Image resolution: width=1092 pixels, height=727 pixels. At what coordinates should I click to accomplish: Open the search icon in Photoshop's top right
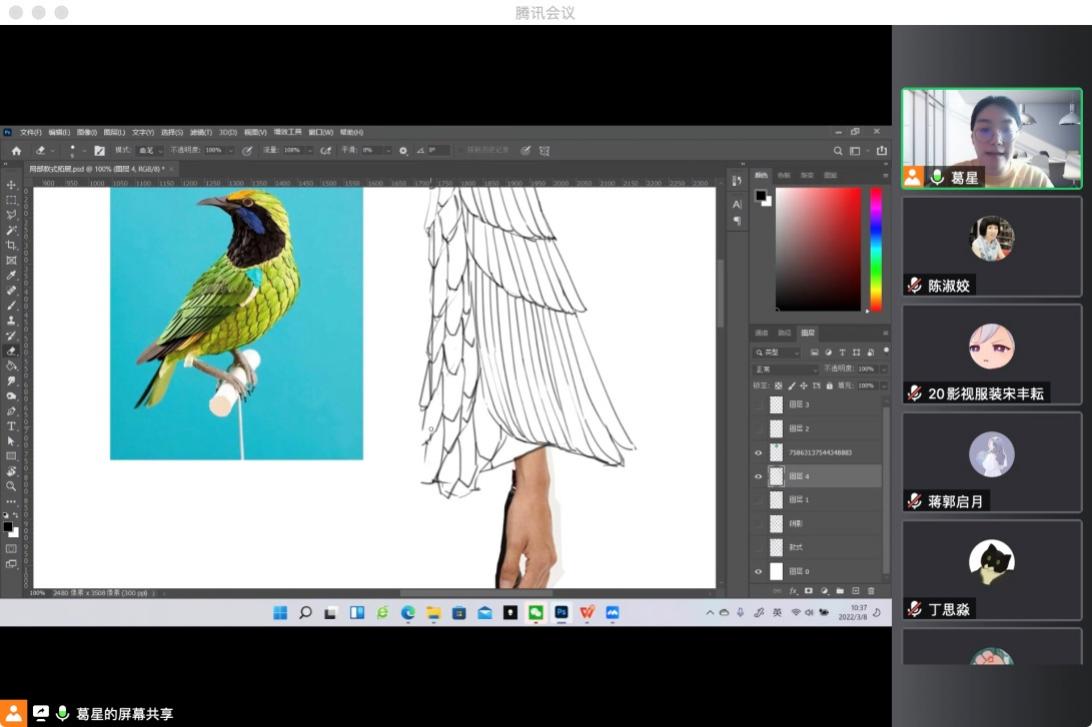pyautogui.click(x=838, y=151)
